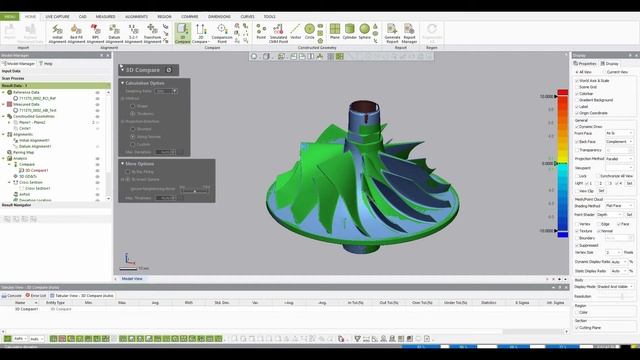Create a constructed Vector
Viewport: 640px width, 360px height.
pos(295,33)
